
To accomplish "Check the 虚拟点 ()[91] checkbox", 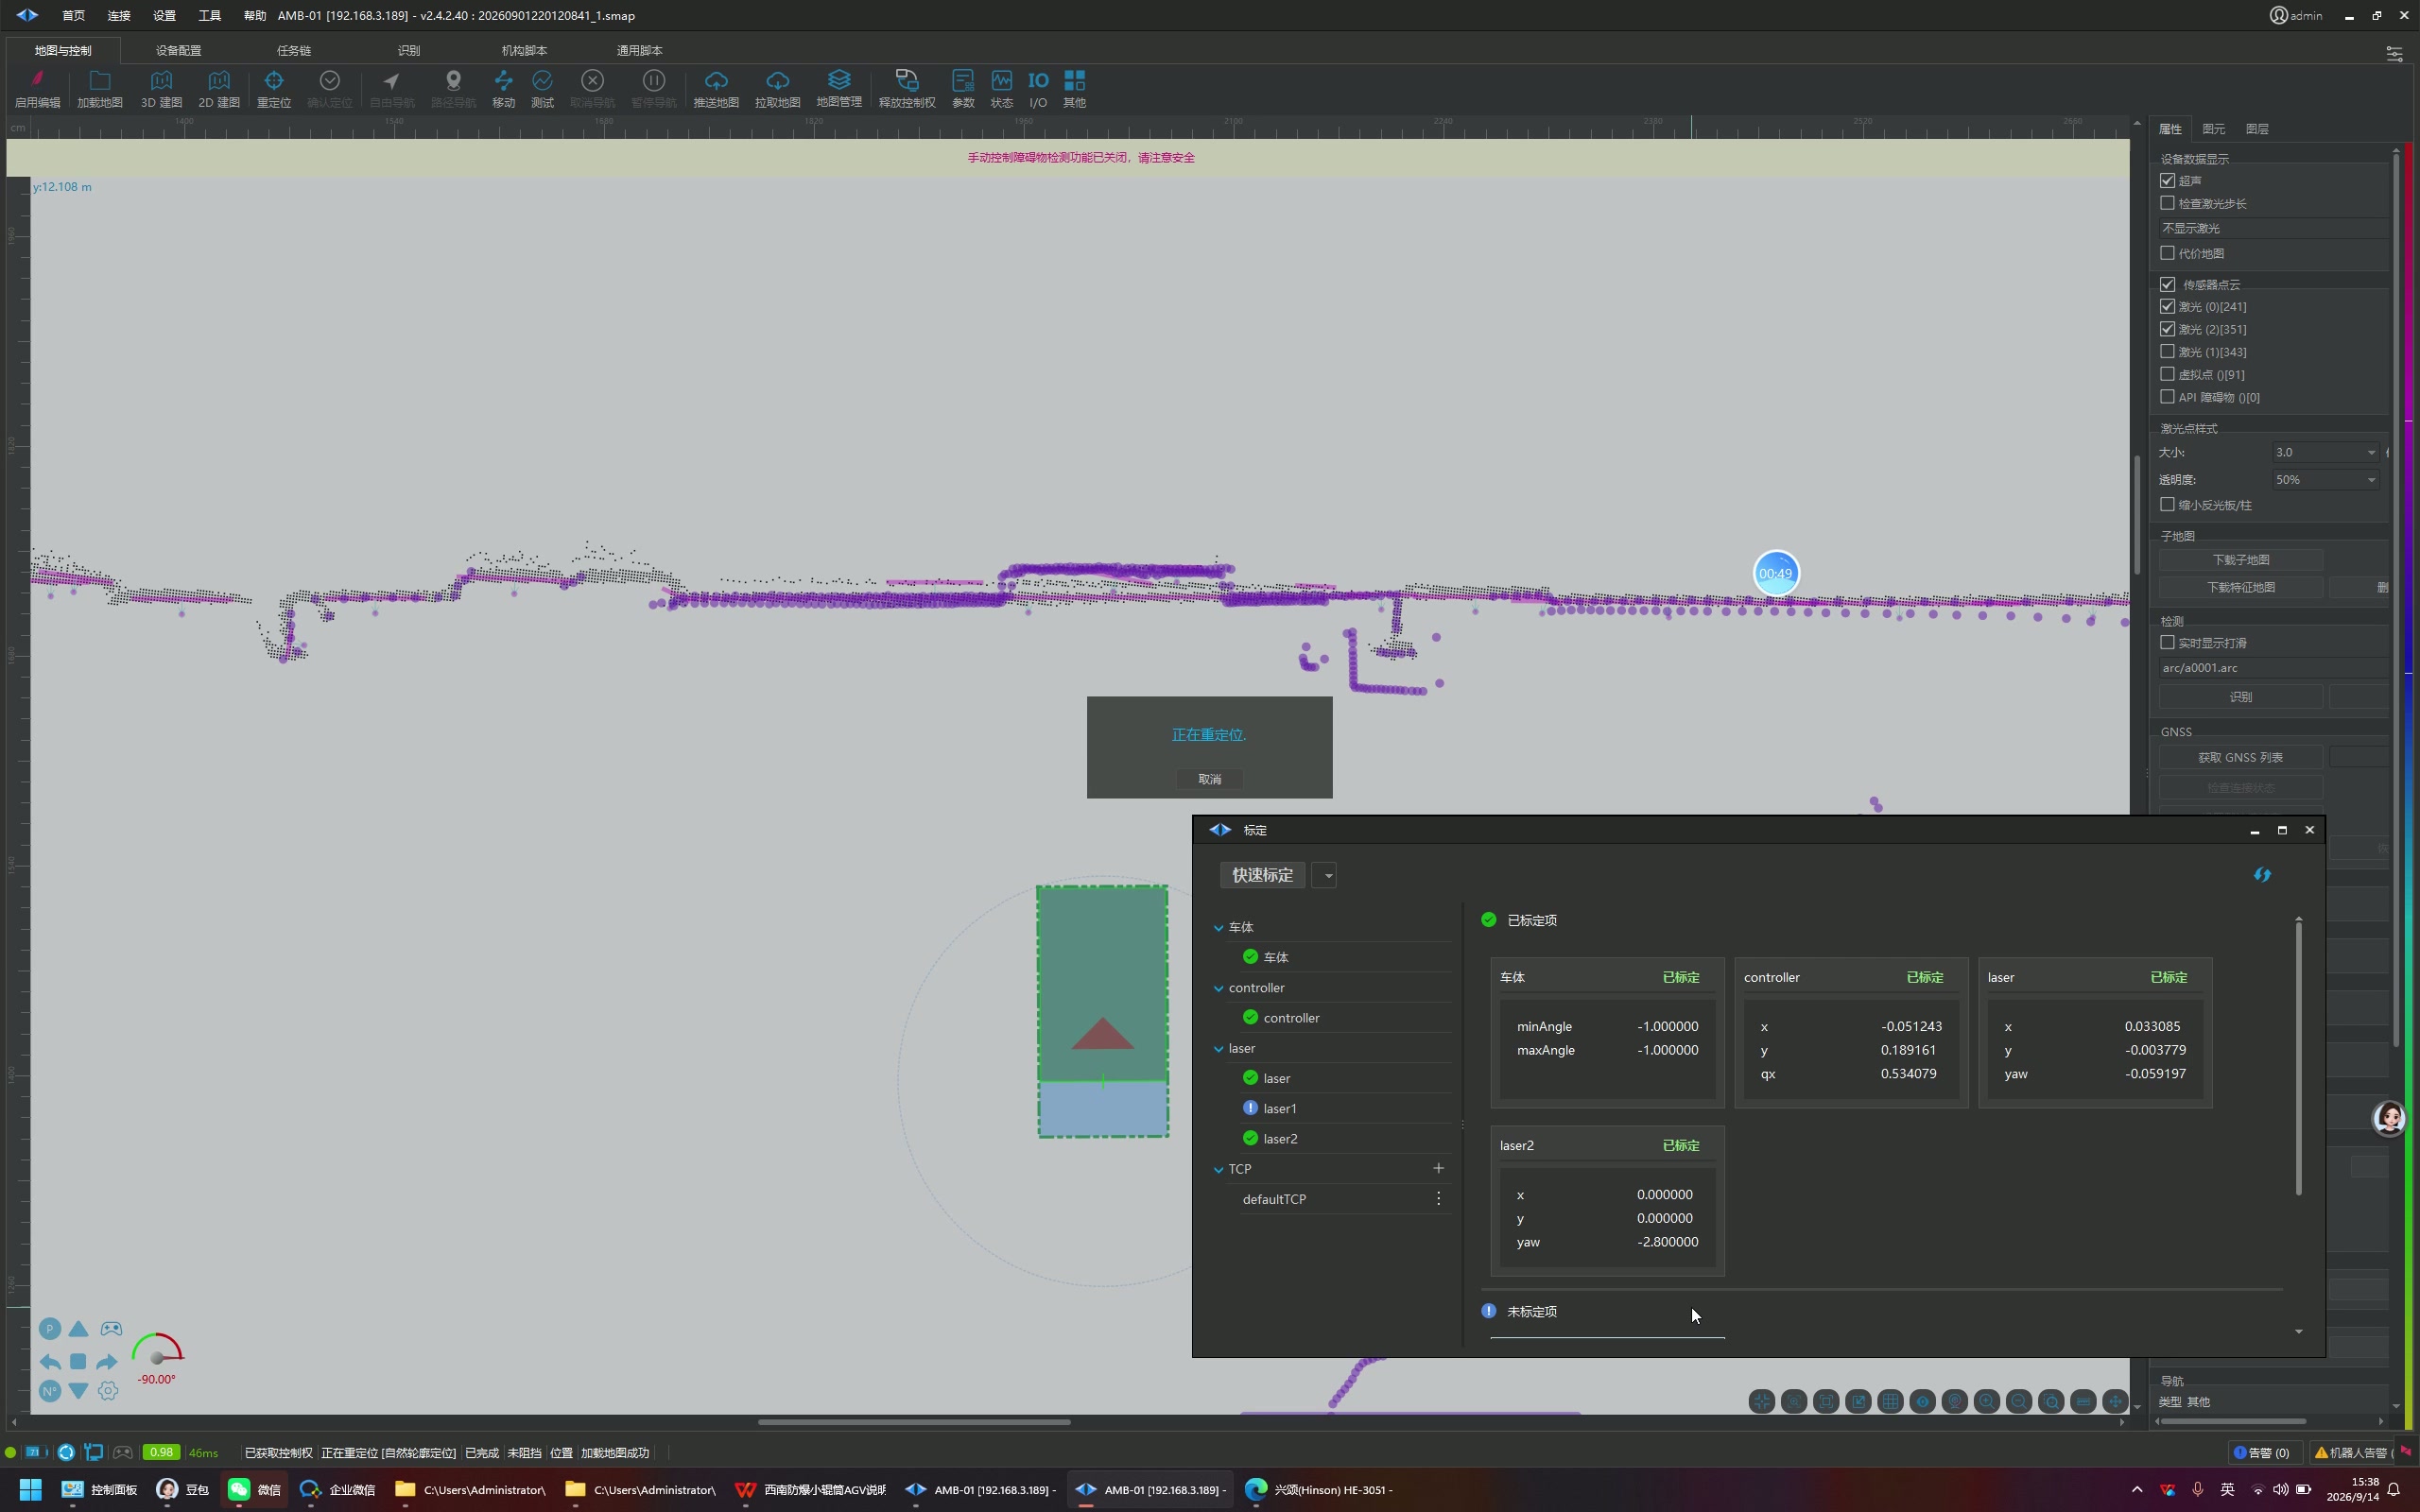I will point(2167,374).
